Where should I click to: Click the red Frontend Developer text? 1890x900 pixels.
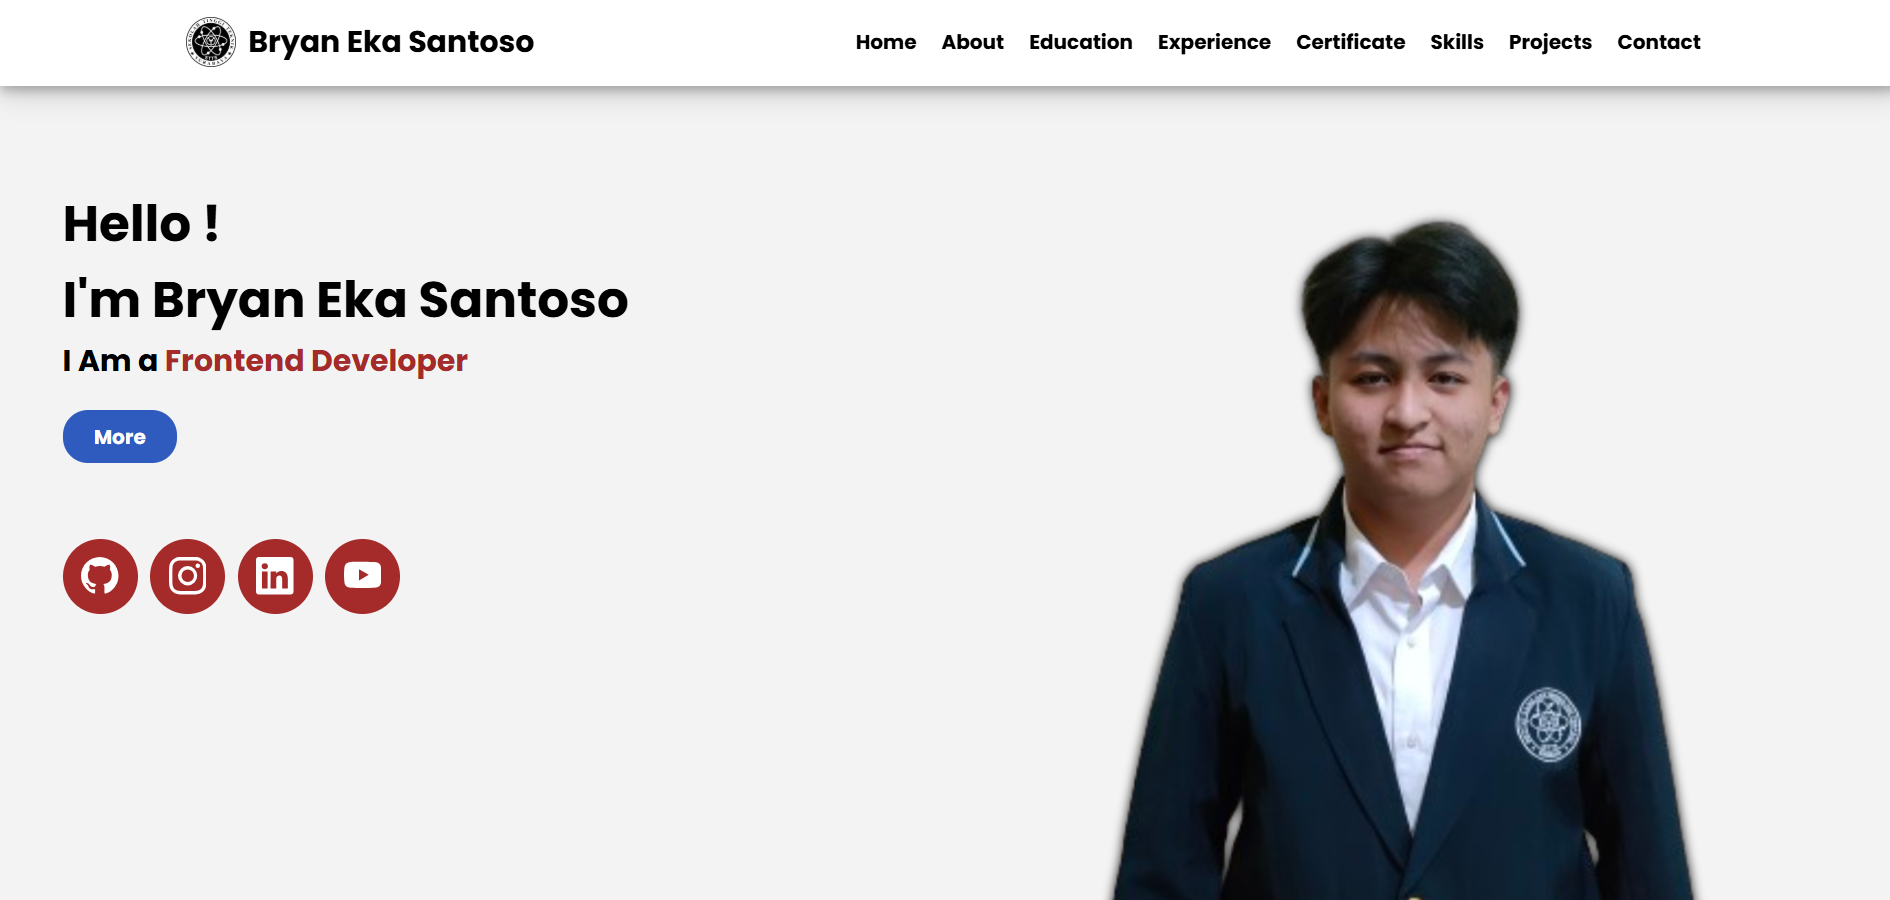[316, 361]
